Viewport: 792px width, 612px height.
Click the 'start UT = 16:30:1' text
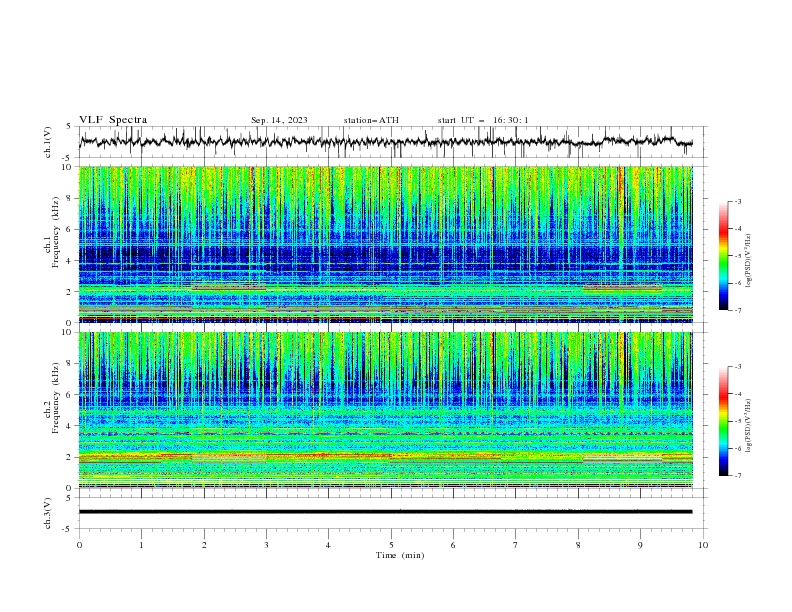pos(483,120)
